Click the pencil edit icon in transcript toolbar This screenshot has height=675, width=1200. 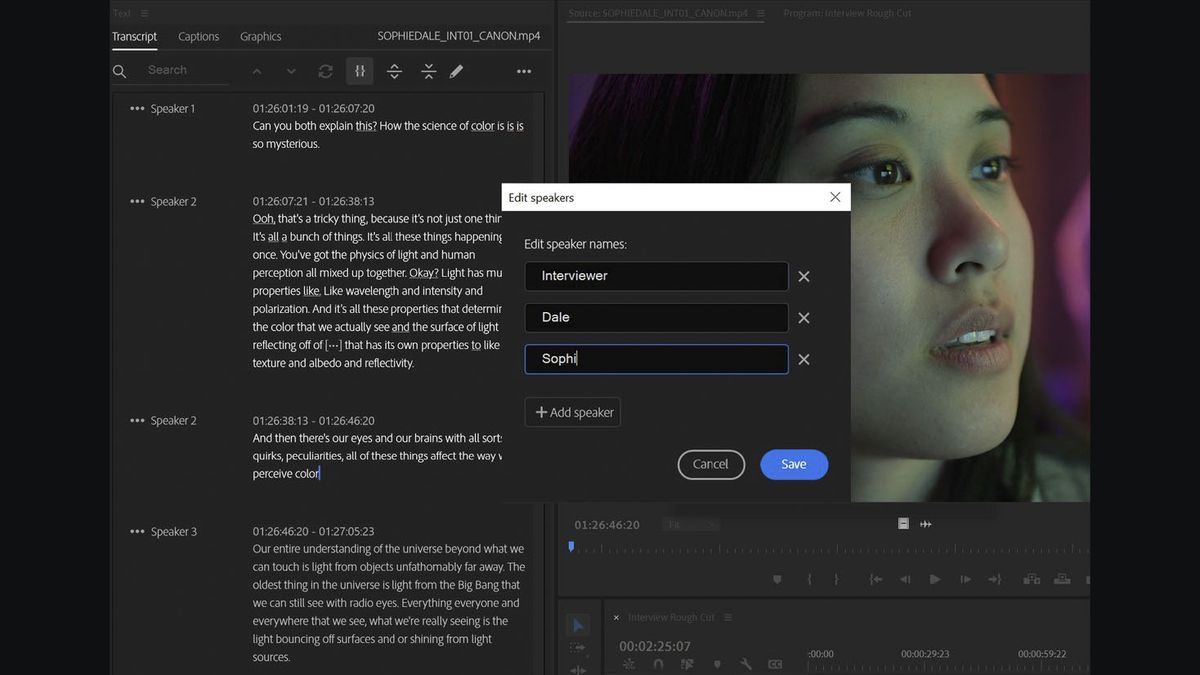pyautogui.click(x=456, y=71)
